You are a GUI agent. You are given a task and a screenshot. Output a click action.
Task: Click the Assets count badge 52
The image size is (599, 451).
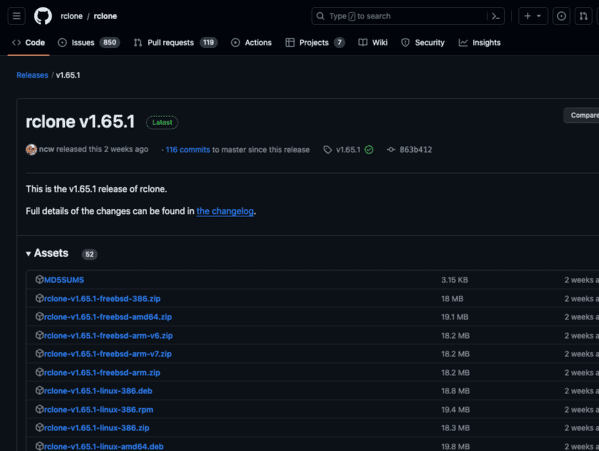pyautogui.click(x=89, y=254)
